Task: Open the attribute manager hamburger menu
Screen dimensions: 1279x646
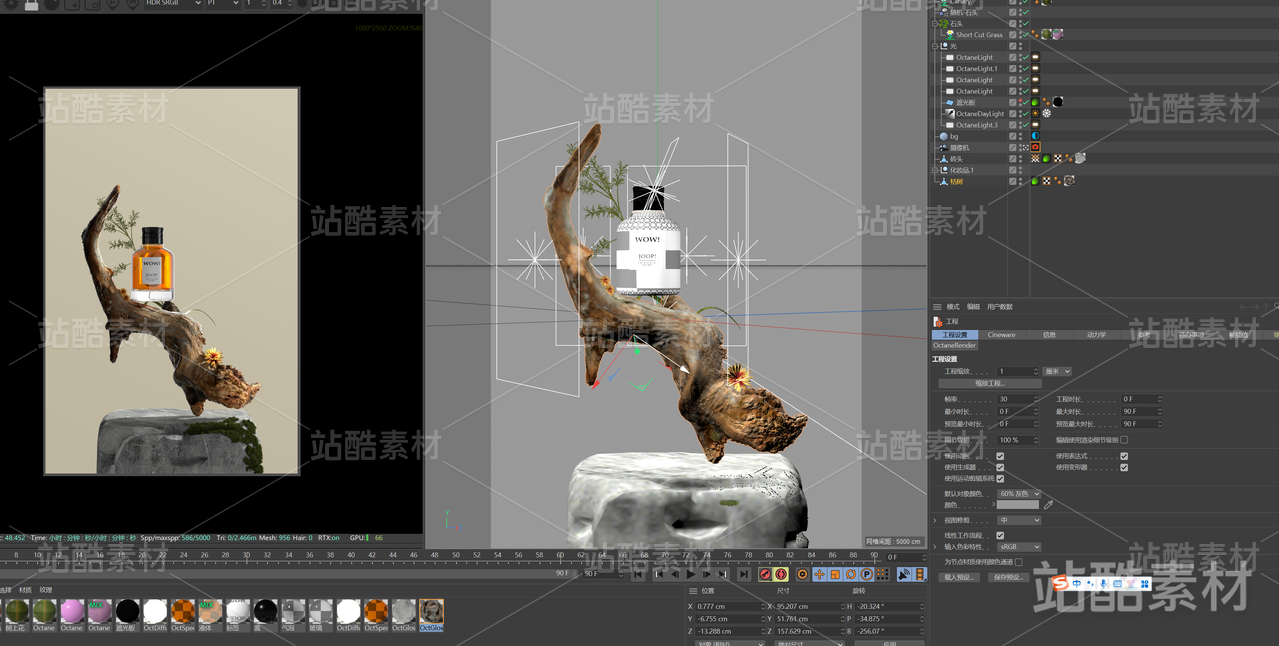Action: coord(937,307)
